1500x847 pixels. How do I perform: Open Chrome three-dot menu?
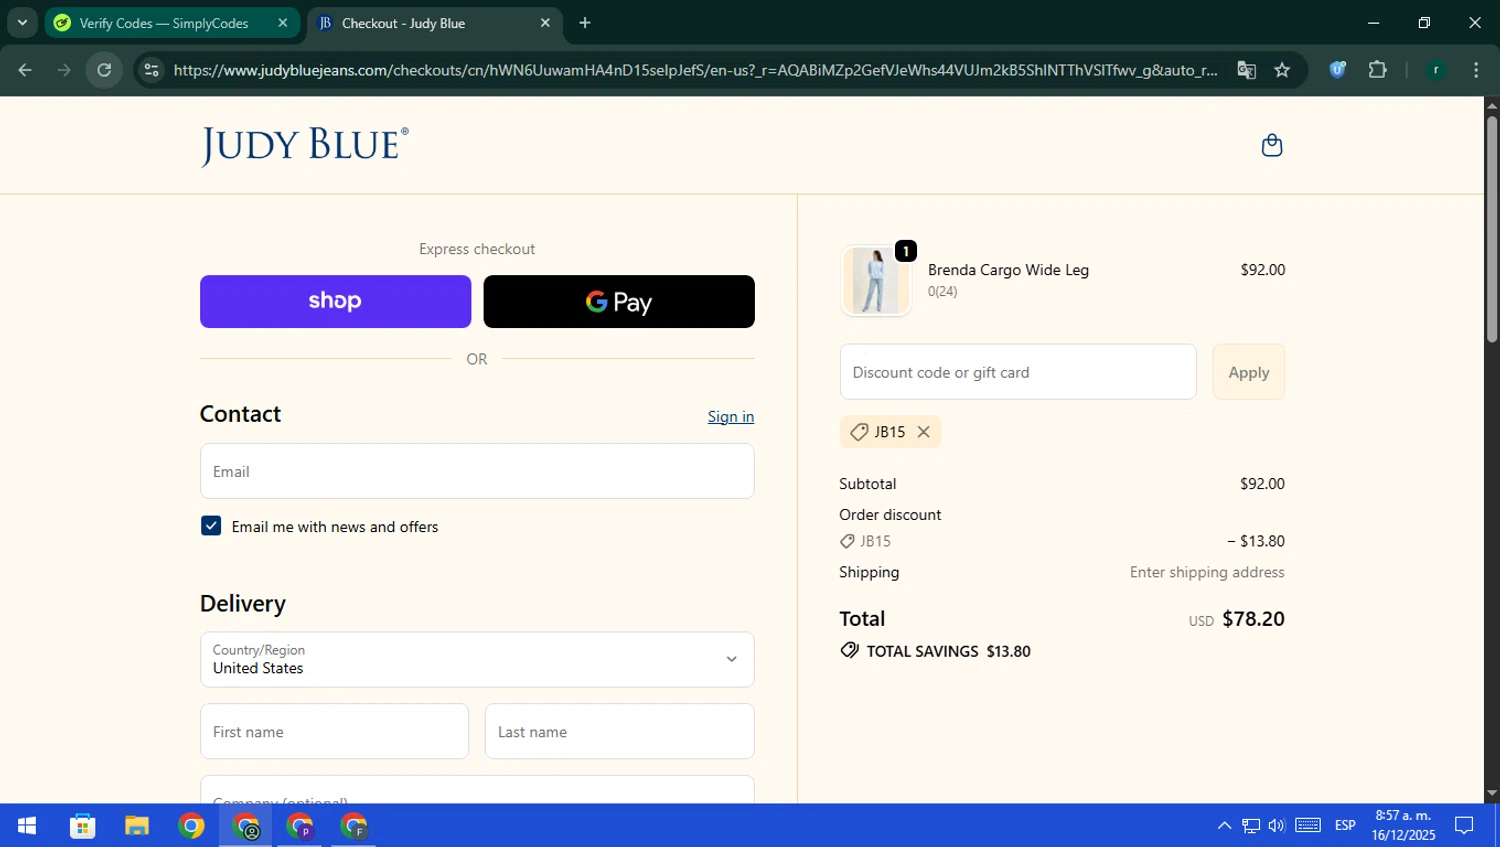(1476, 70)
